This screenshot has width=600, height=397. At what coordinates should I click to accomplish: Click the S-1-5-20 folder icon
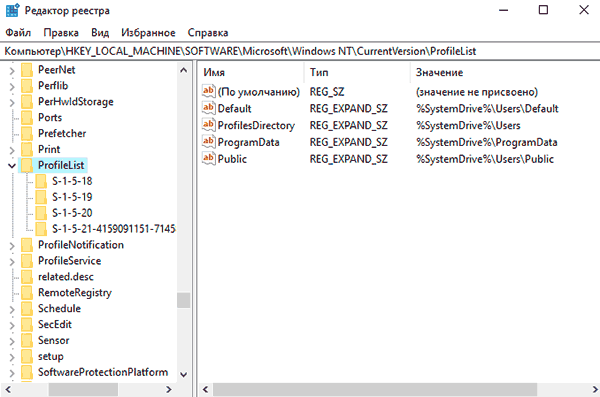tap(41, 213)
